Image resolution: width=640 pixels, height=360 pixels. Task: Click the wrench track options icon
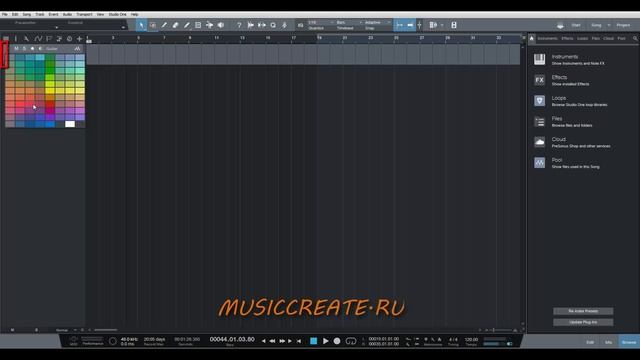(x=27, y=38)
